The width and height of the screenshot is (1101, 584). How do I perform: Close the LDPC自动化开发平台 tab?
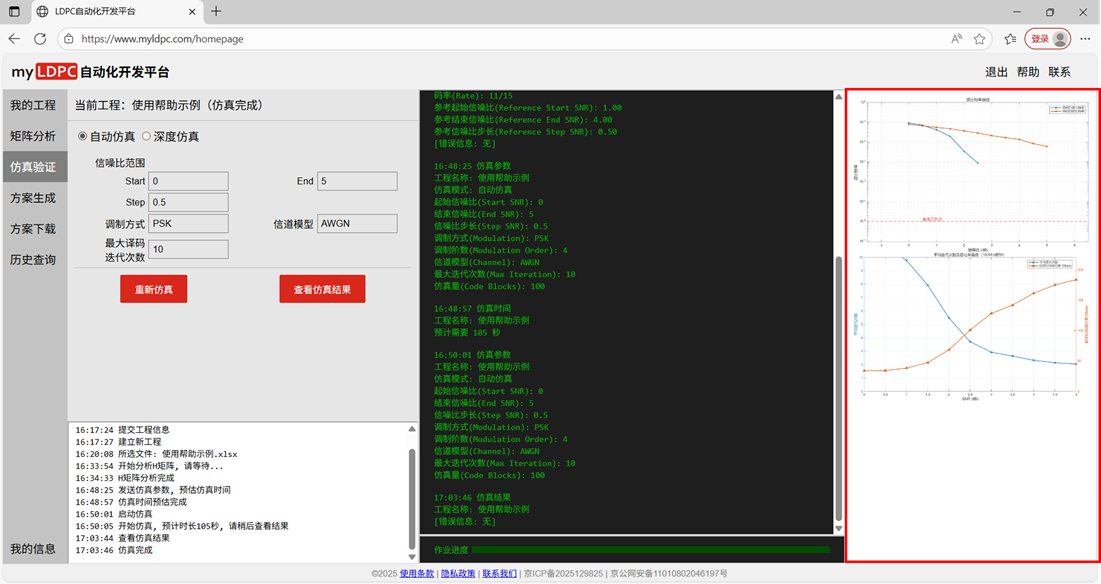pos(191,12)
